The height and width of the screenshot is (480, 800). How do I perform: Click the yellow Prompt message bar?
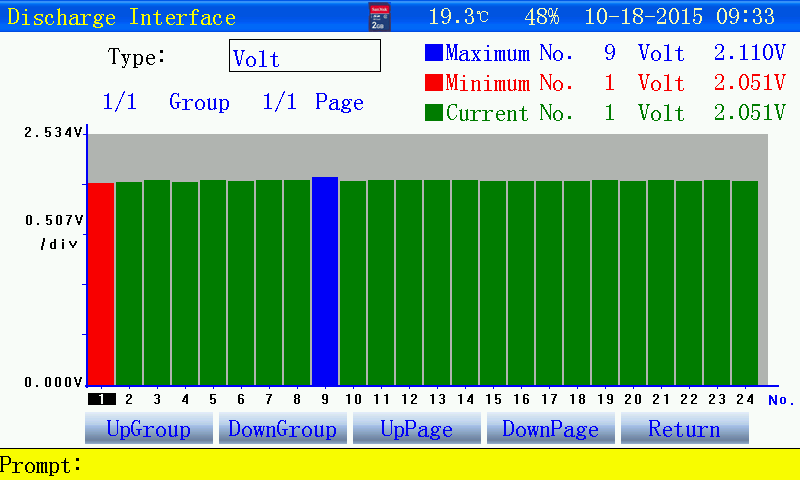click(x=400, y=465)
